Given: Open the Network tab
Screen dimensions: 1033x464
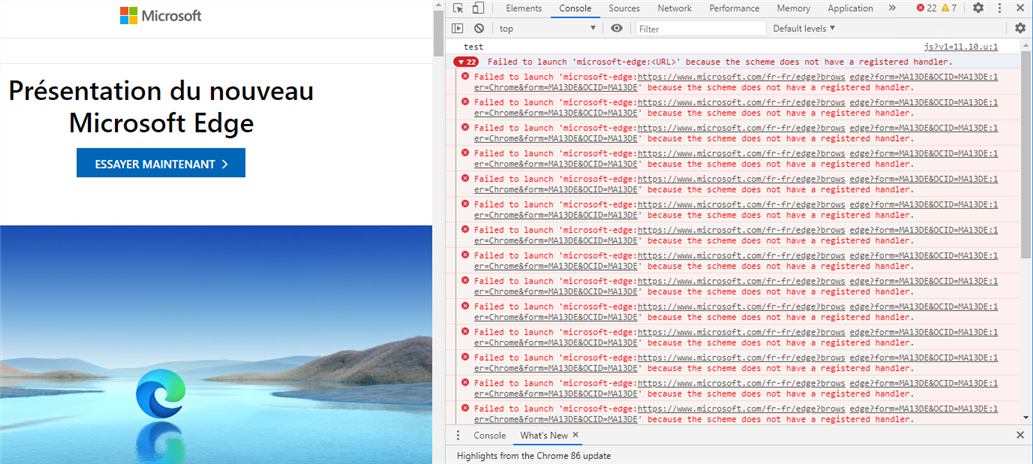Looking at the screenshot, I should click(x=675, y=9).
